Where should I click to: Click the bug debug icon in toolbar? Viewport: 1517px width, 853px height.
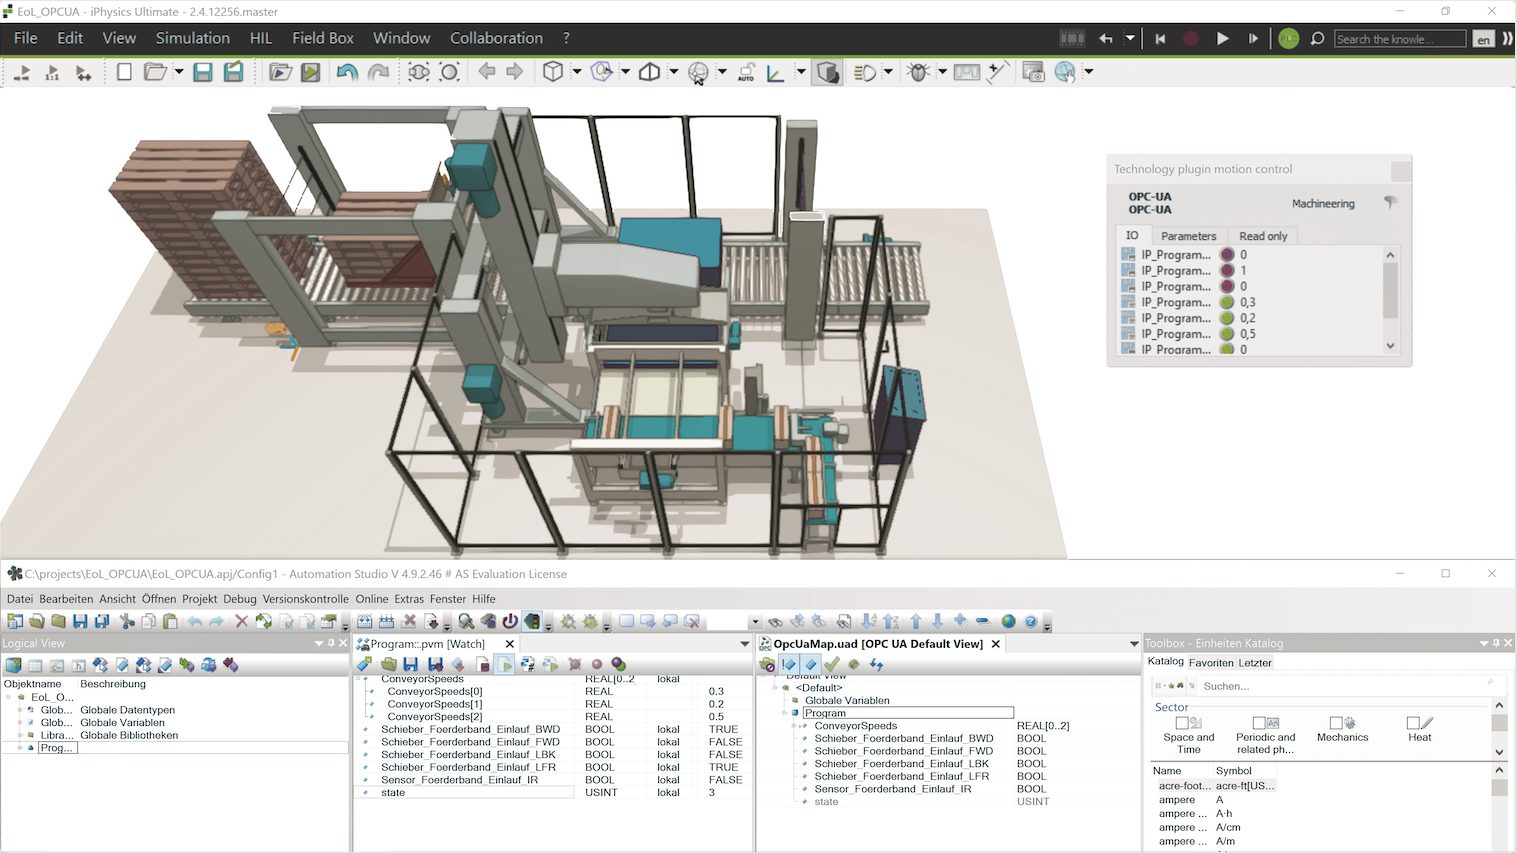pyautogui.click(x=918, y=72)
